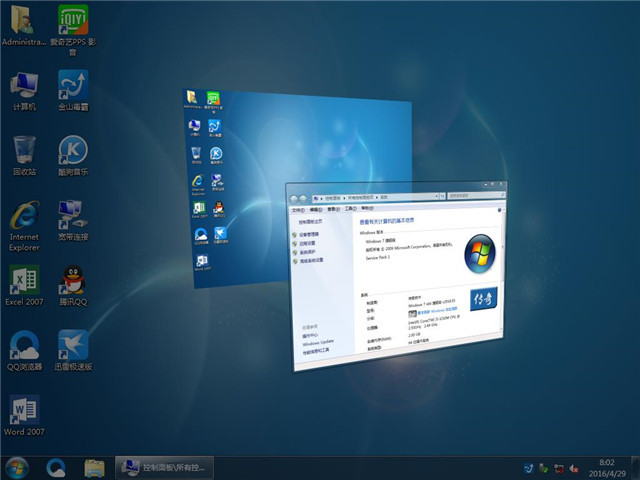Launch QQ Browser from desktop shortcut
The width and height of the screenshot is (640, 480).
pyautogui.click(x=25, y=345)
